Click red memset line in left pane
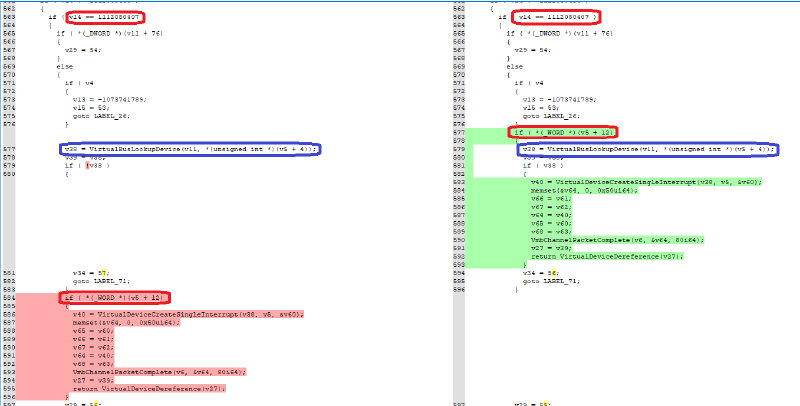The image size is (800, 406). pos(127,322)
